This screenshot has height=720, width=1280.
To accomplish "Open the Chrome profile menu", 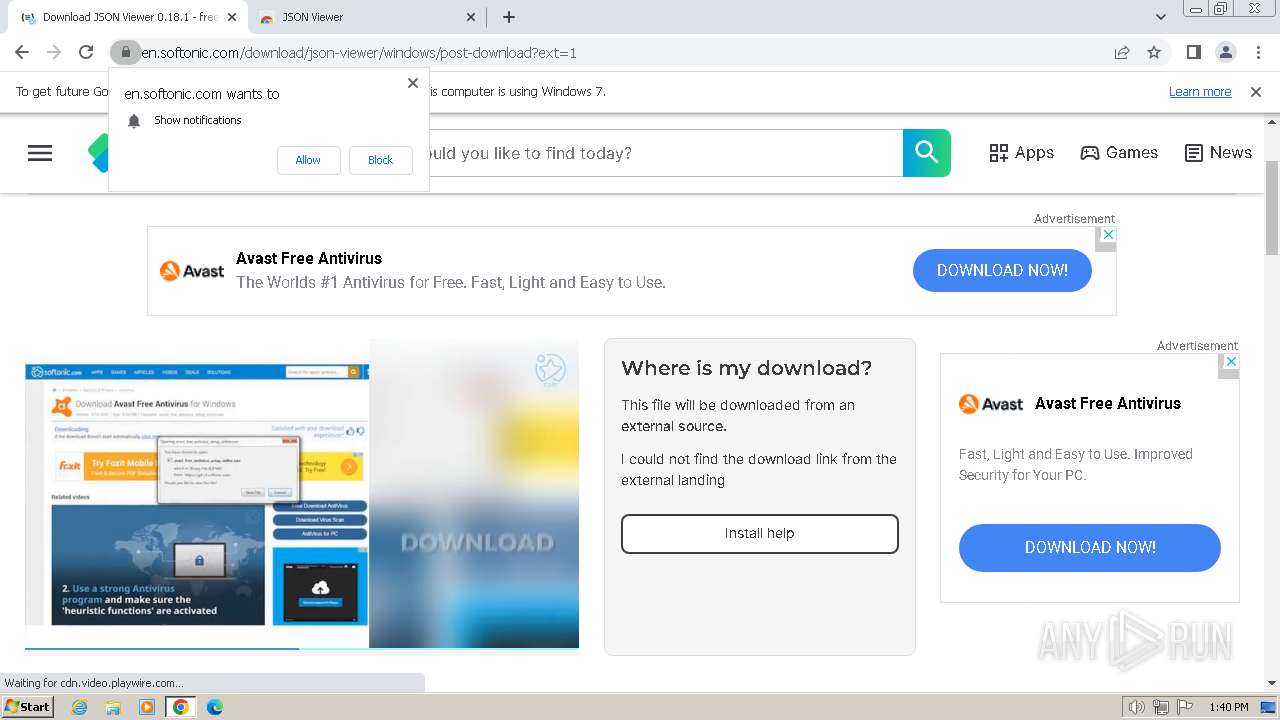I will point(1225,52).
